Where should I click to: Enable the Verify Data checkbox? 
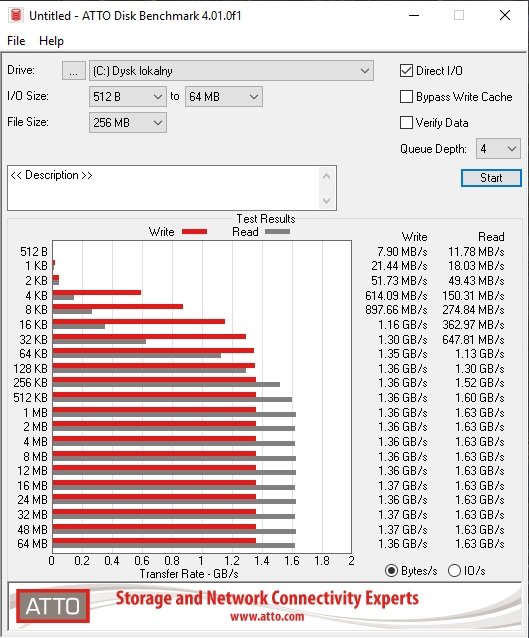[x=406, y=122]
